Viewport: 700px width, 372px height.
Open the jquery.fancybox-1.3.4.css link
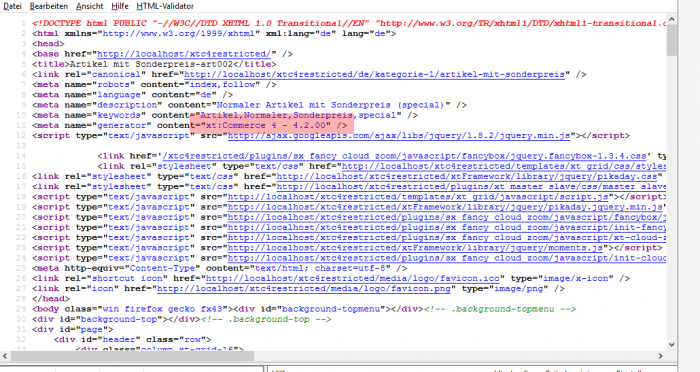(x=405, y=156)
